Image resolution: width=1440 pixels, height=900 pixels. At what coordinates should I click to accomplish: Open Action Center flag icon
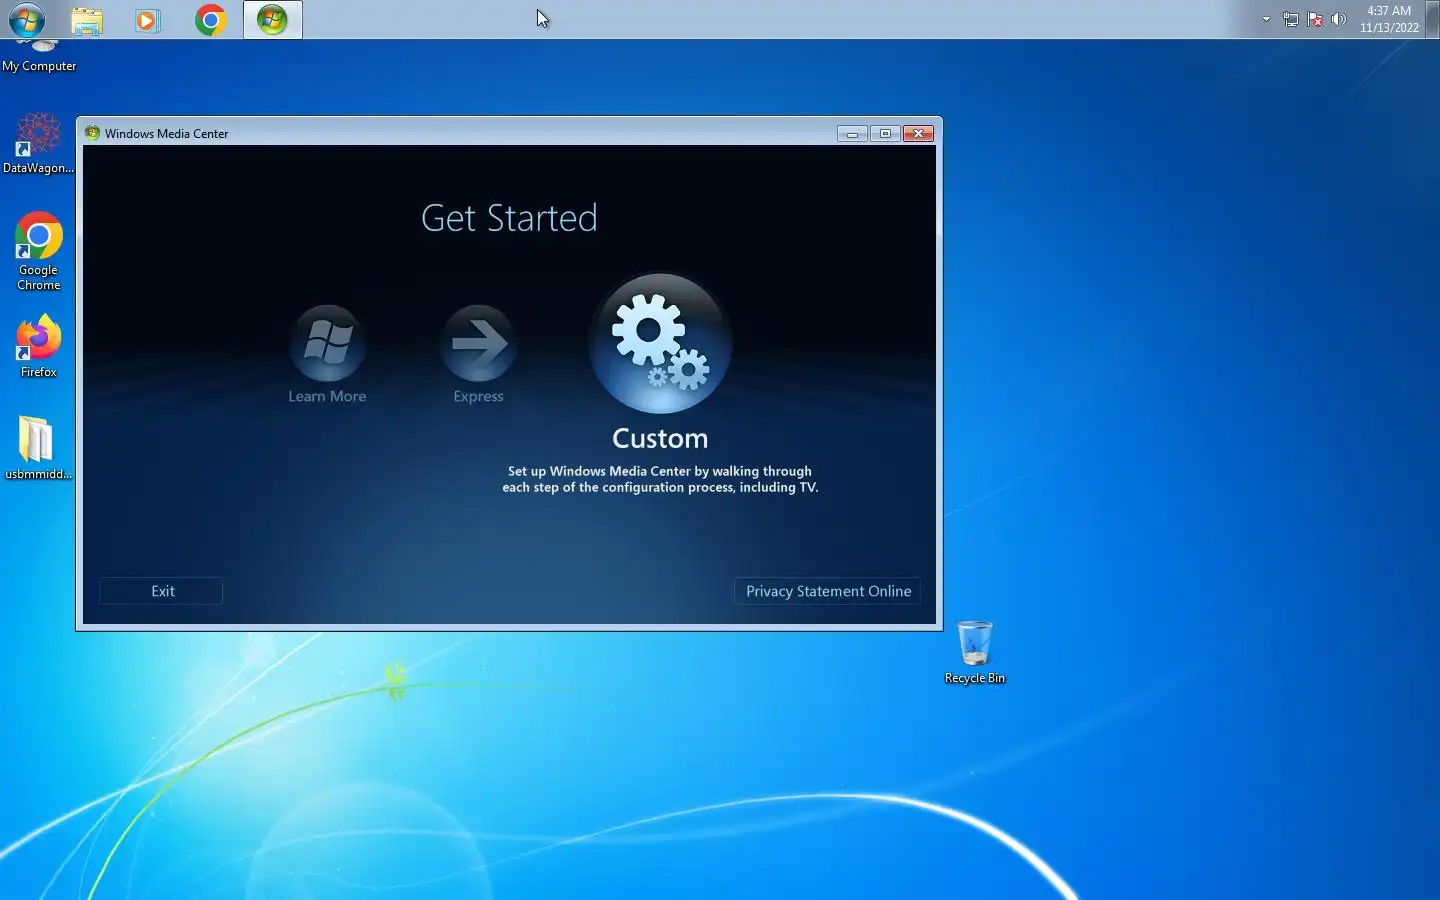click(x=1315, y=19)
